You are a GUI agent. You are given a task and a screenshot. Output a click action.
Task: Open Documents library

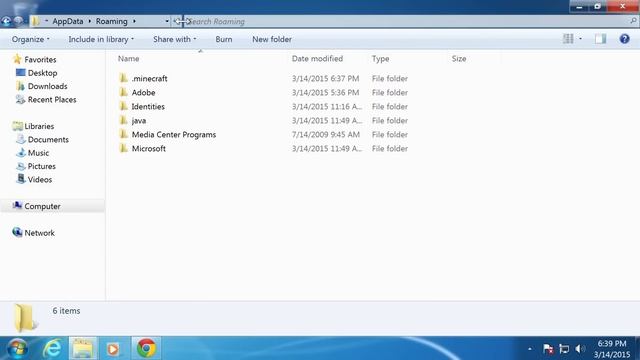(48, 140)
